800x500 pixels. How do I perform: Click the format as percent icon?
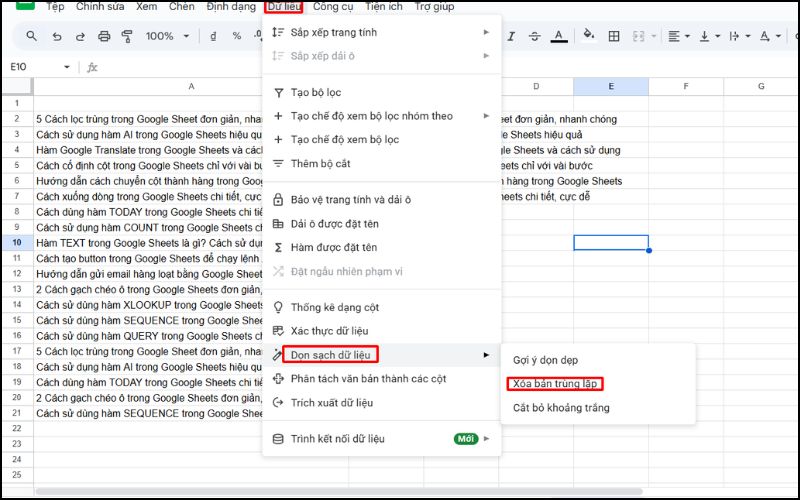tap(237, 36)
